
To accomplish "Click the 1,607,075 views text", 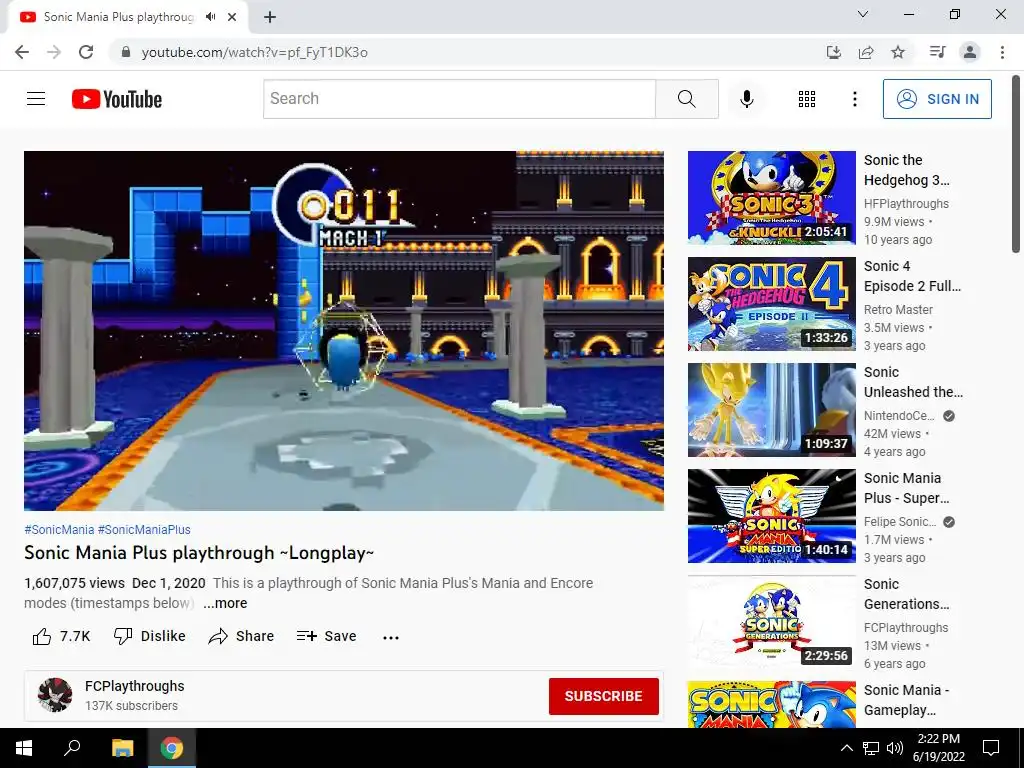I will [x=74, y=583].
